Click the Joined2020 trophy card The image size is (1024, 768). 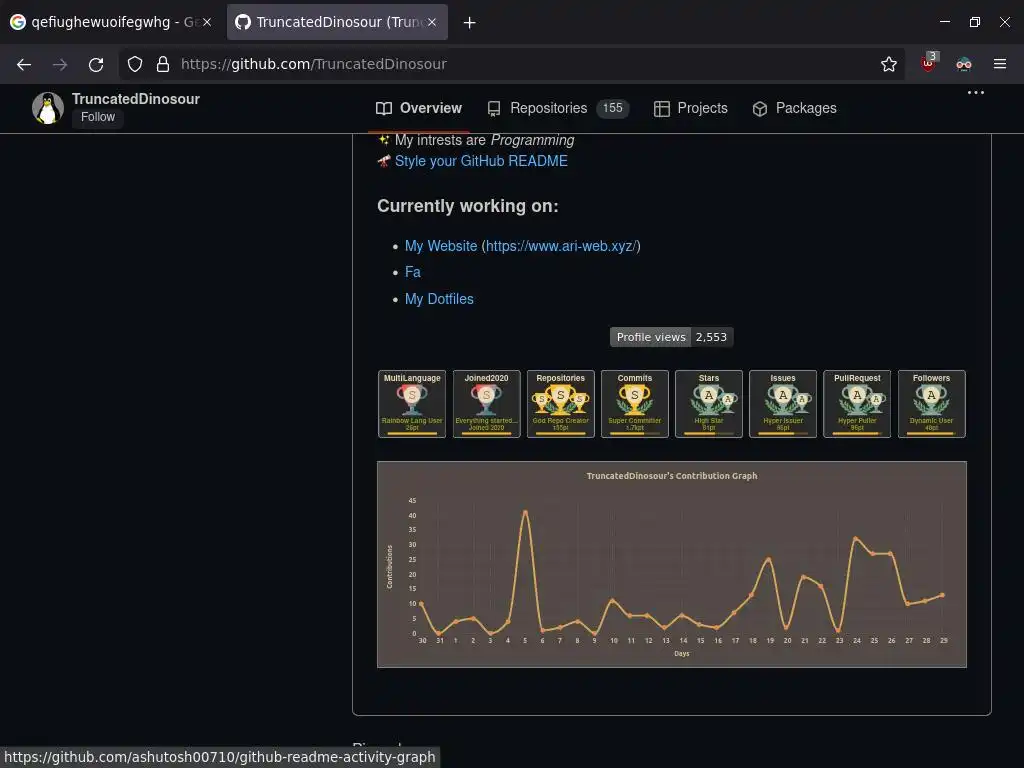[x=487, y=404]
